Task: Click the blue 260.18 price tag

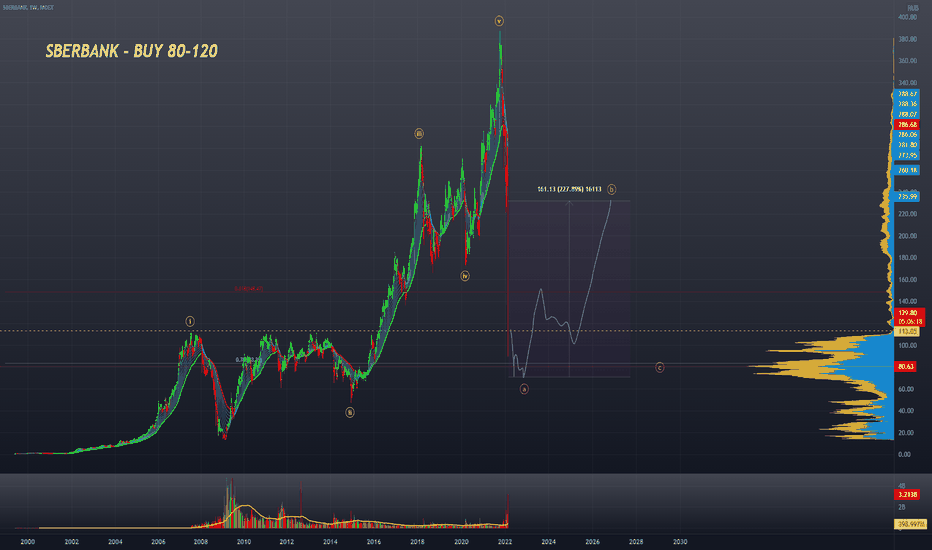Action: [x=907, y=170]
